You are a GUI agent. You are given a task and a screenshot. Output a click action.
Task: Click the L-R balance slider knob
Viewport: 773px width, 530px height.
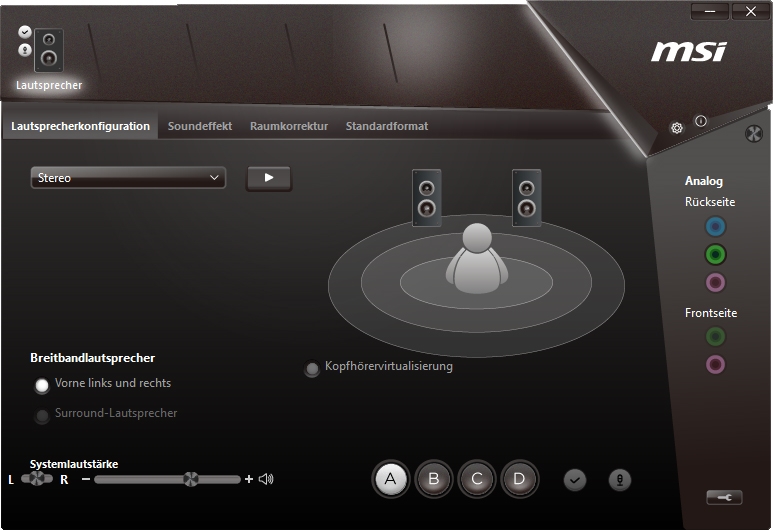pos(37,478)
